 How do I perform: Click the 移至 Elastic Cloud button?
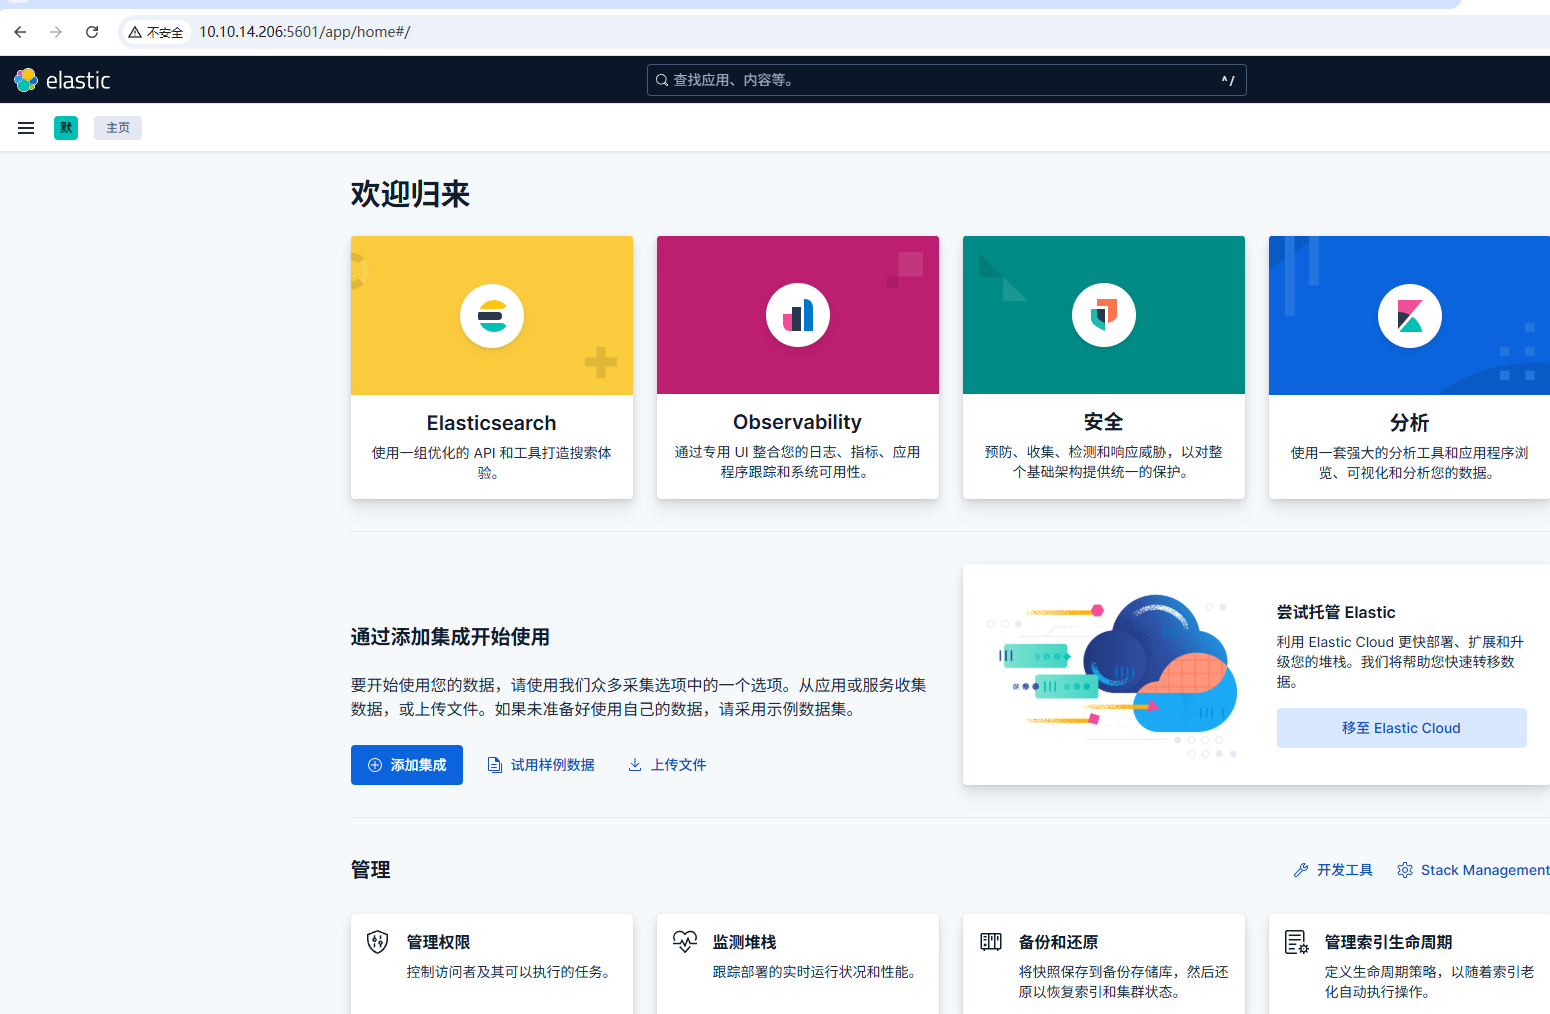(1402, 728)
